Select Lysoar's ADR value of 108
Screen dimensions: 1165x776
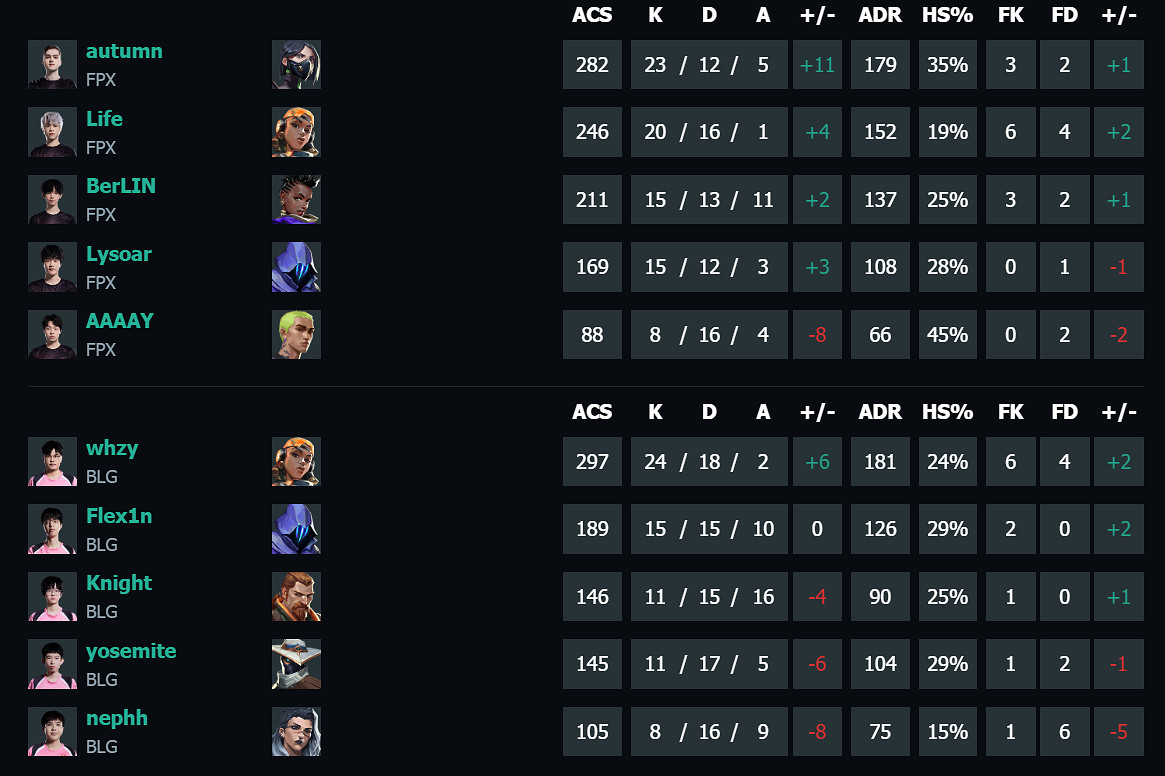tap(880, 266)
